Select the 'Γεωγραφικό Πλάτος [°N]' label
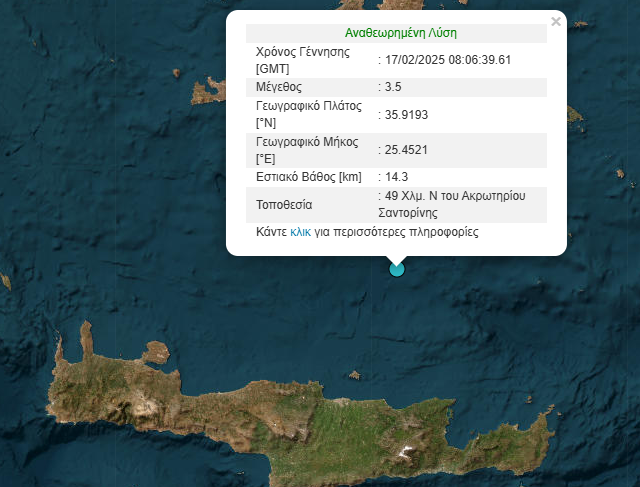640x487 pixels. point(309,114)
